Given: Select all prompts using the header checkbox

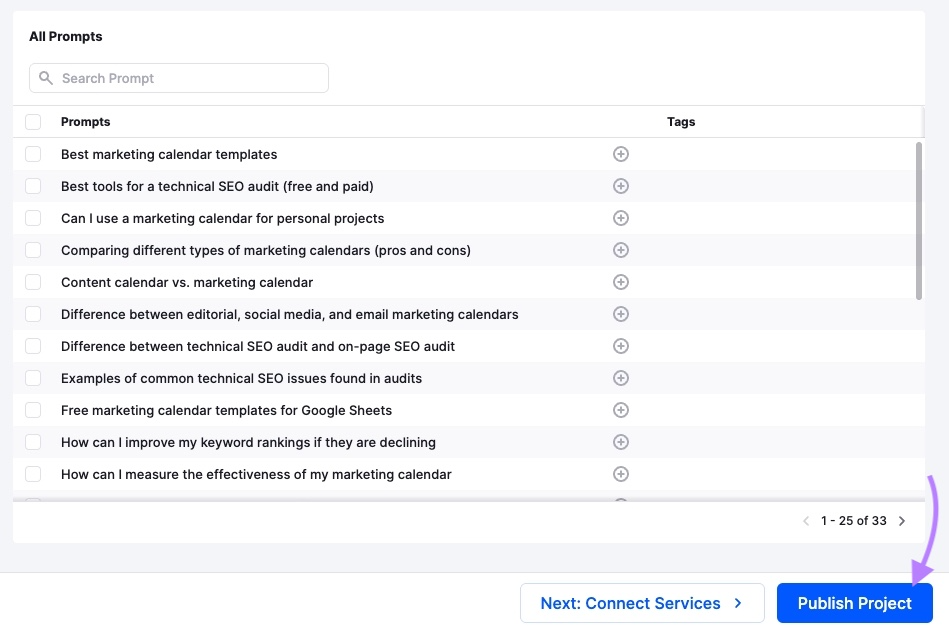Looking at the screenshot, I should (x=33, y=121).
